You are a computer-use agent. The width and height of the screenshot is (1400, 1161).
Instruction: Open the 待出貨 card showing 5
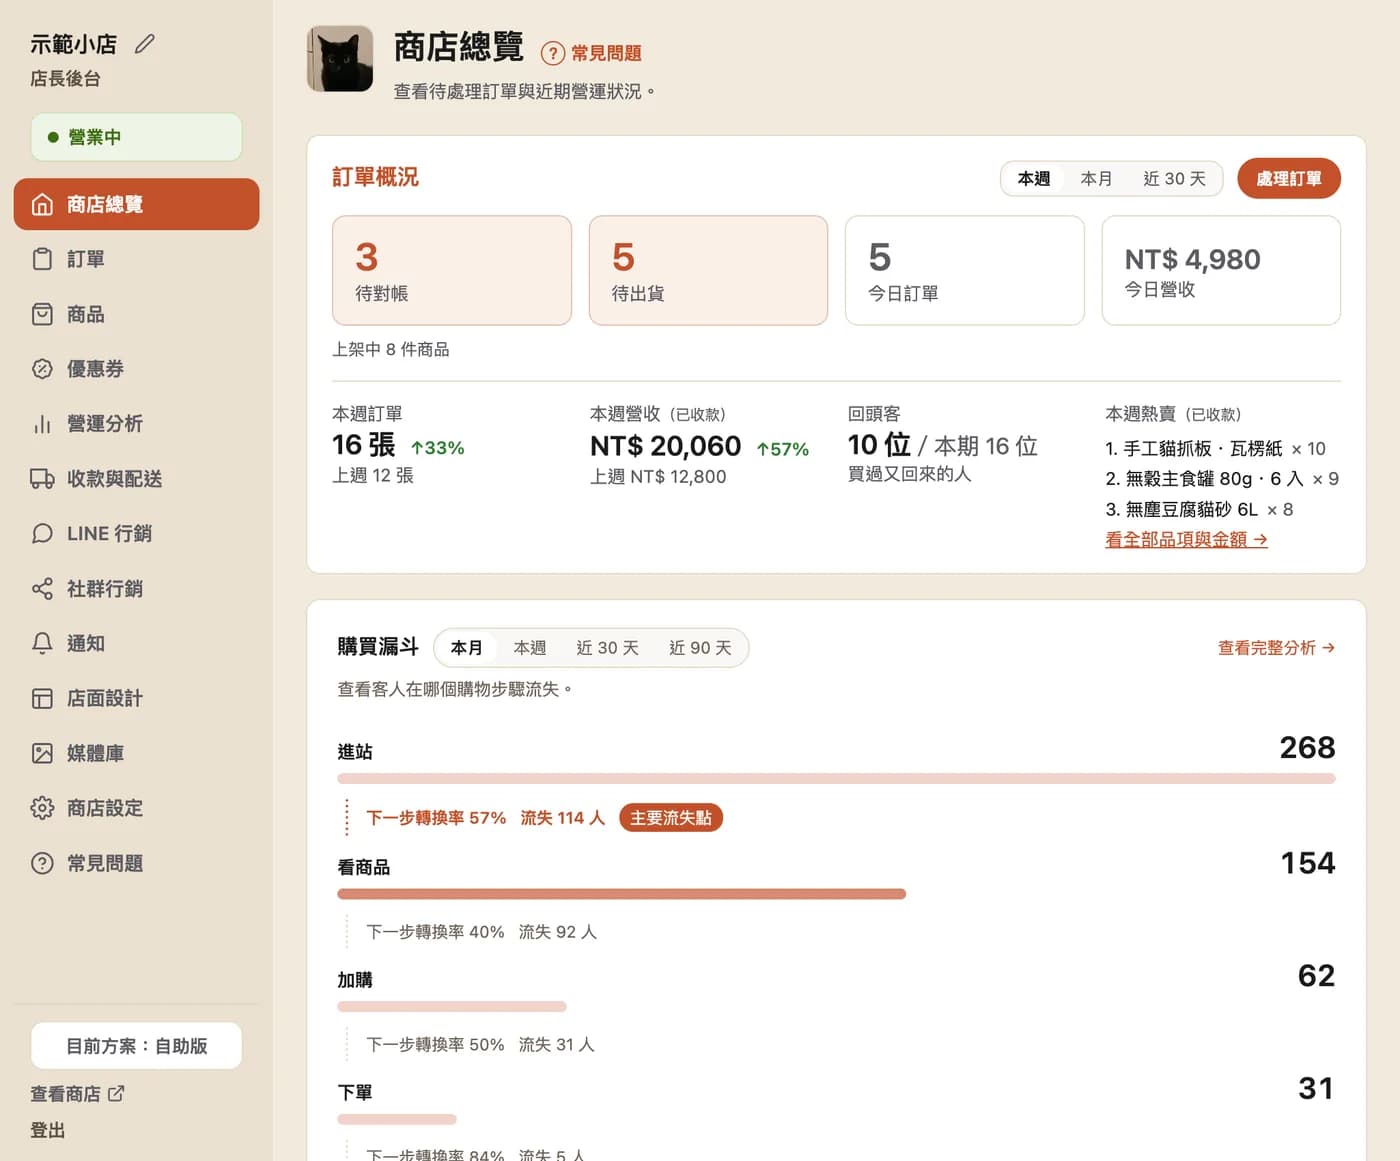click(708, 270)
